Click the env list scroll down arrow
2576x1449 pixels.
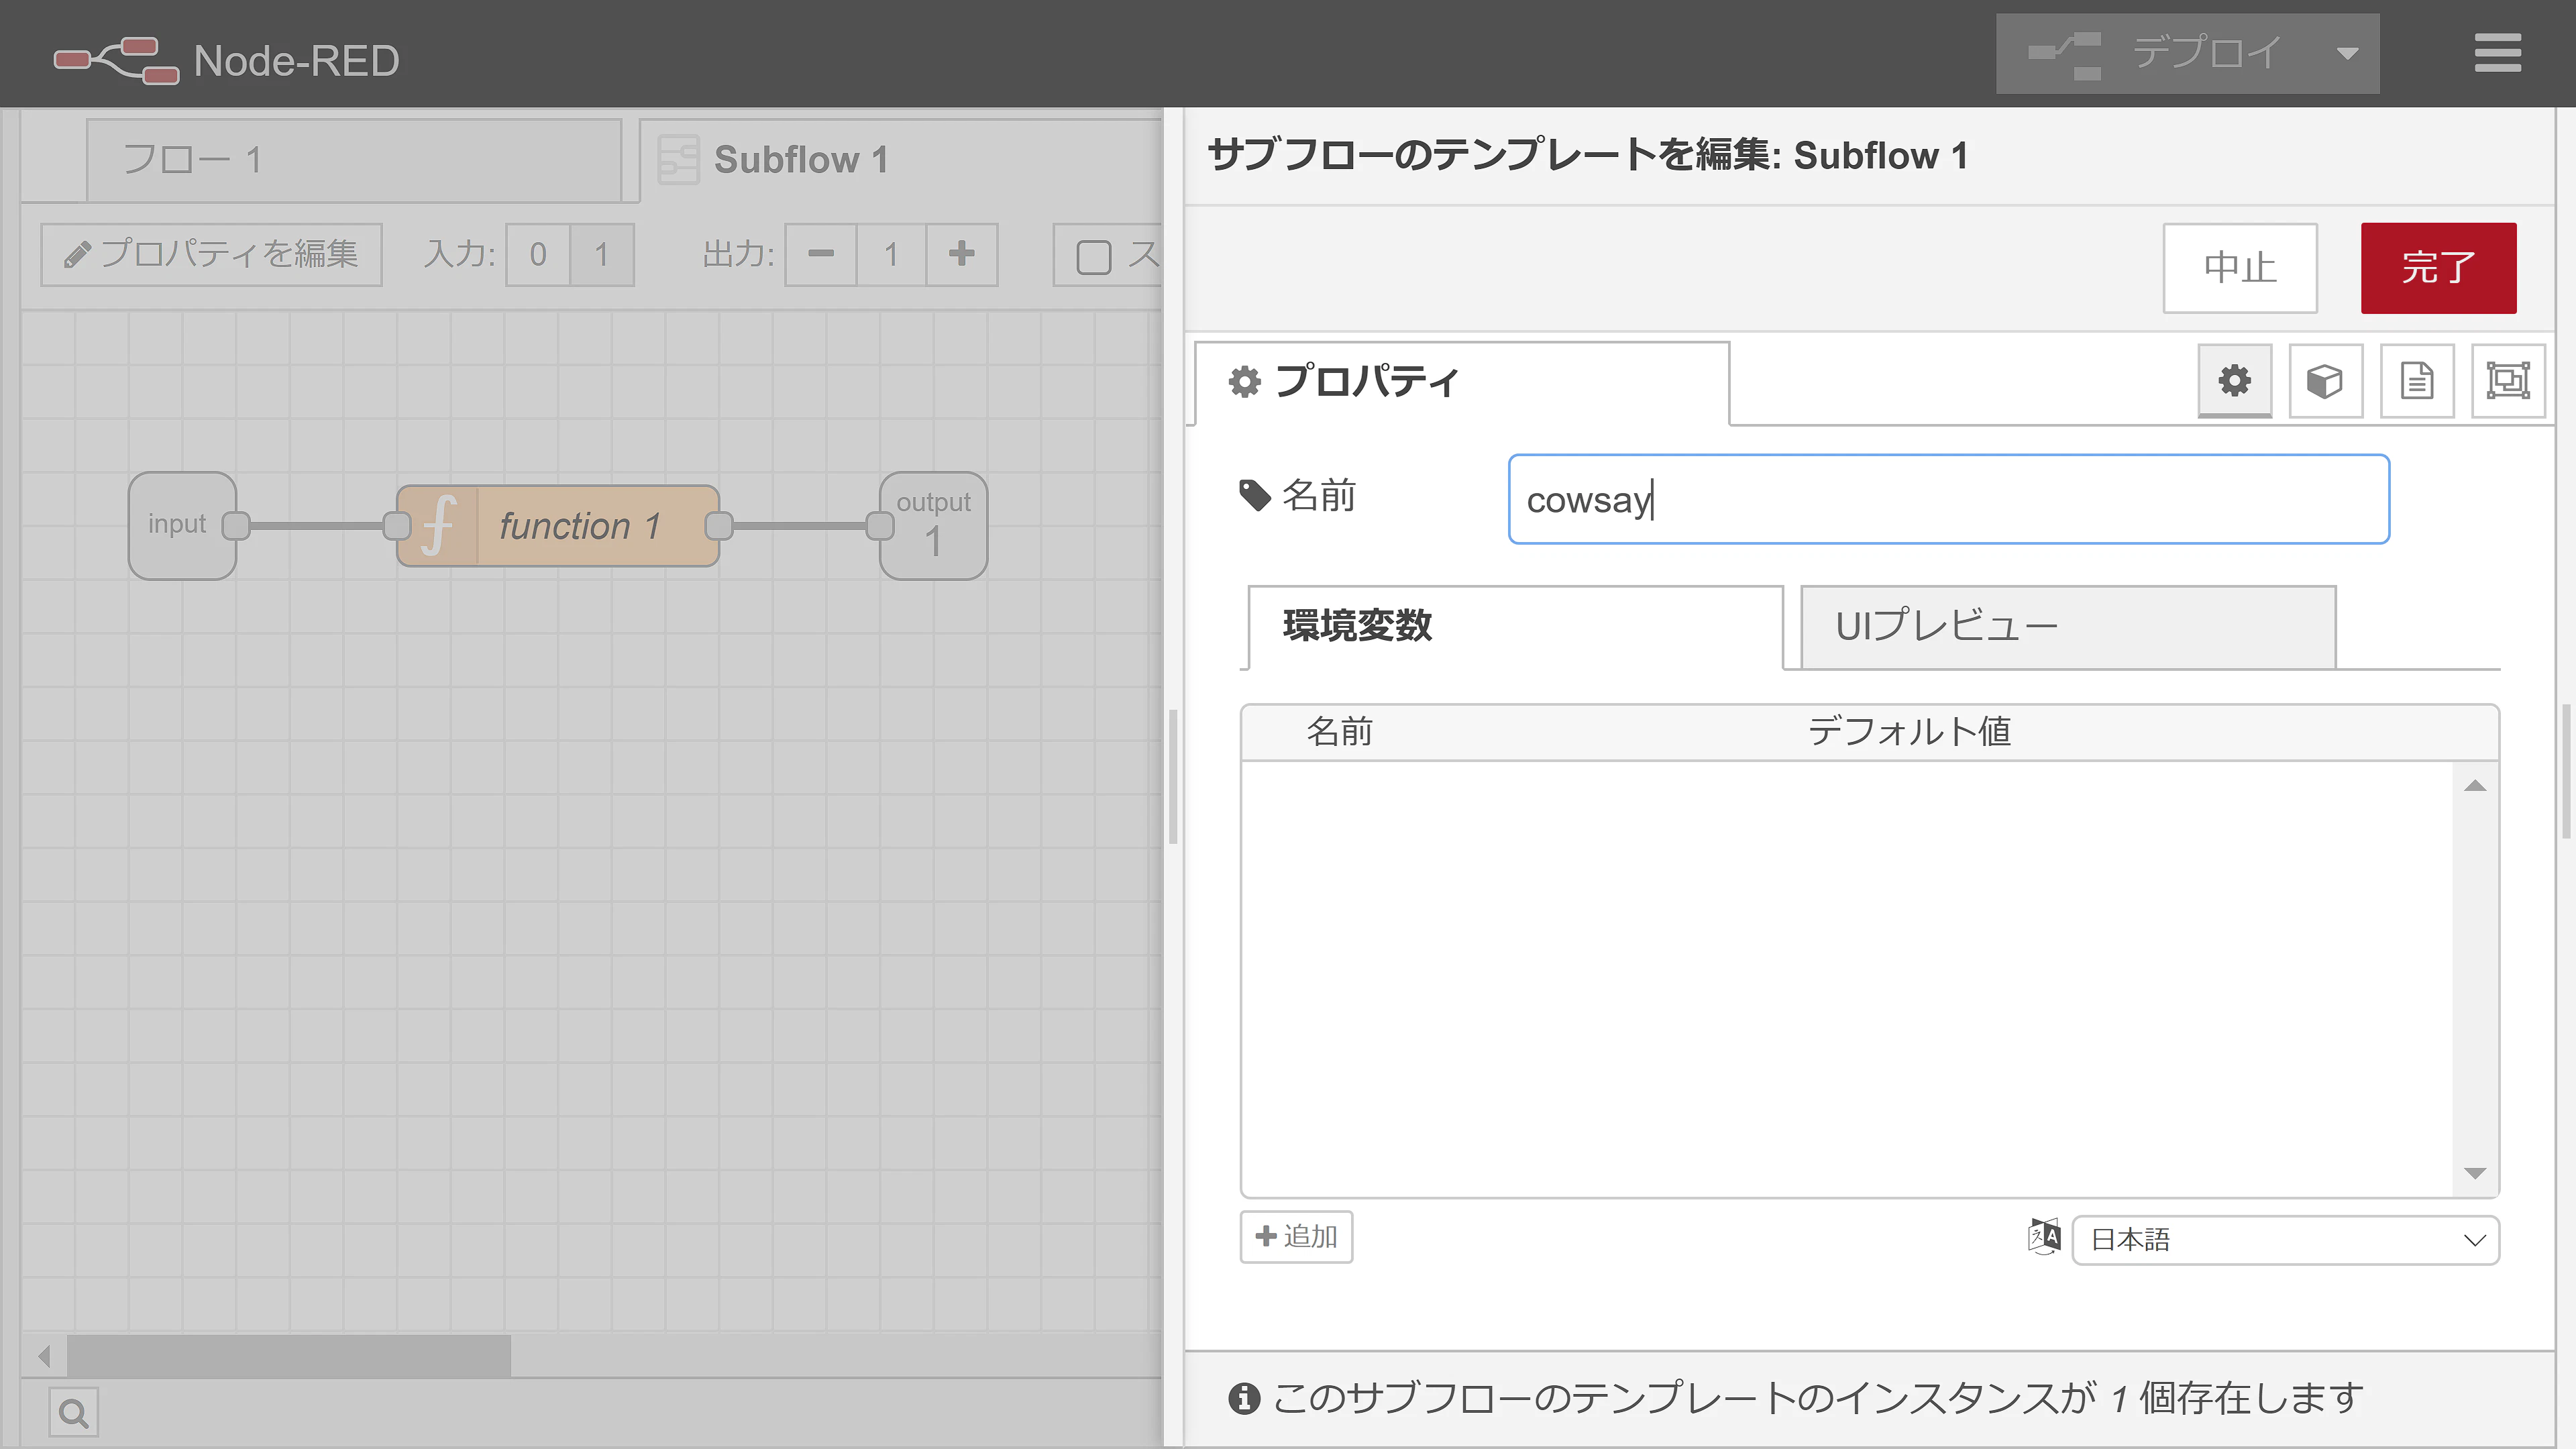coord(2475,1173)
